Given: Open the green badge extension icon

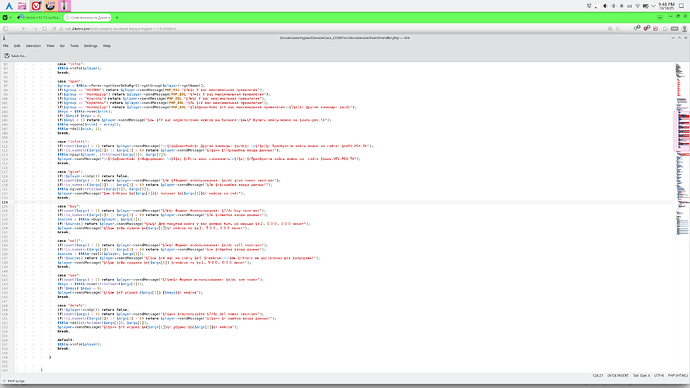Looking at the screenshot, I should (636, 28).
